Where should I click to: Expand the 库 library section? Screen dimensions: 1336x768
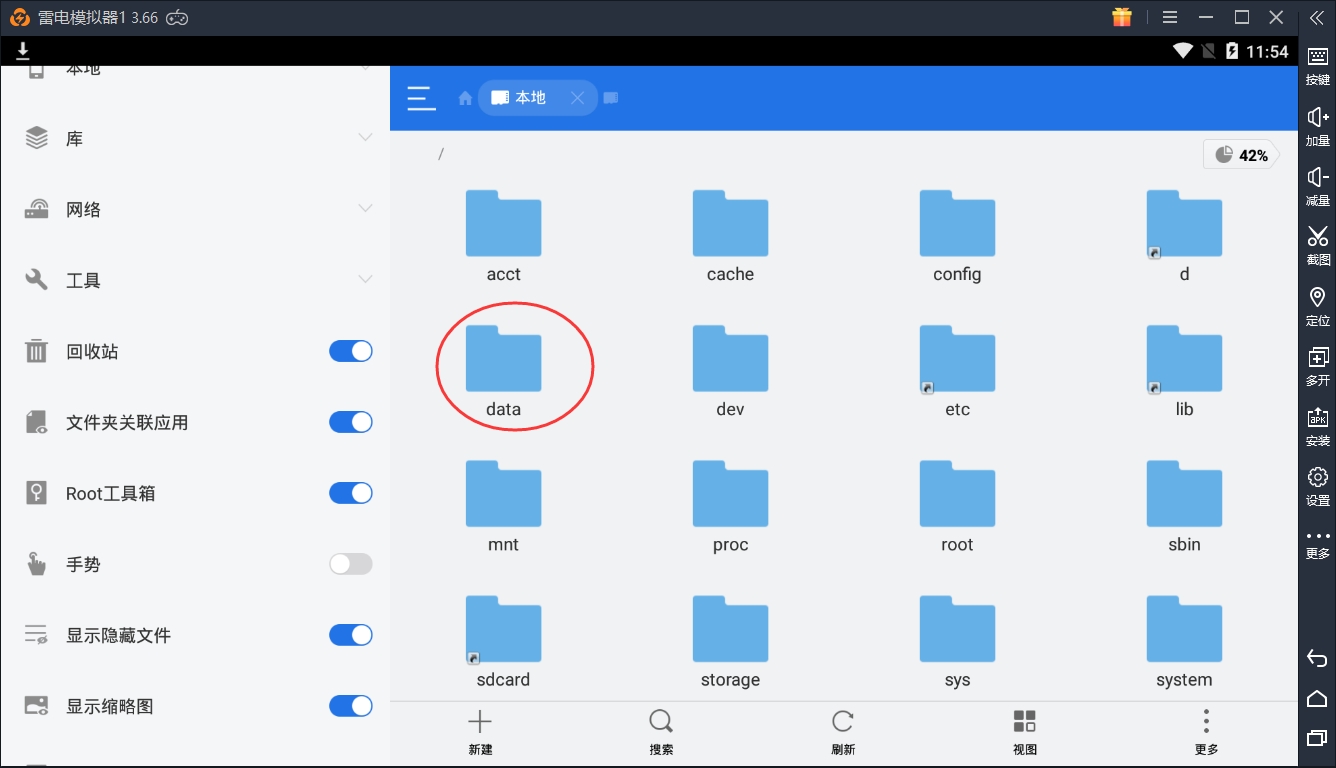tap(365, 138)
